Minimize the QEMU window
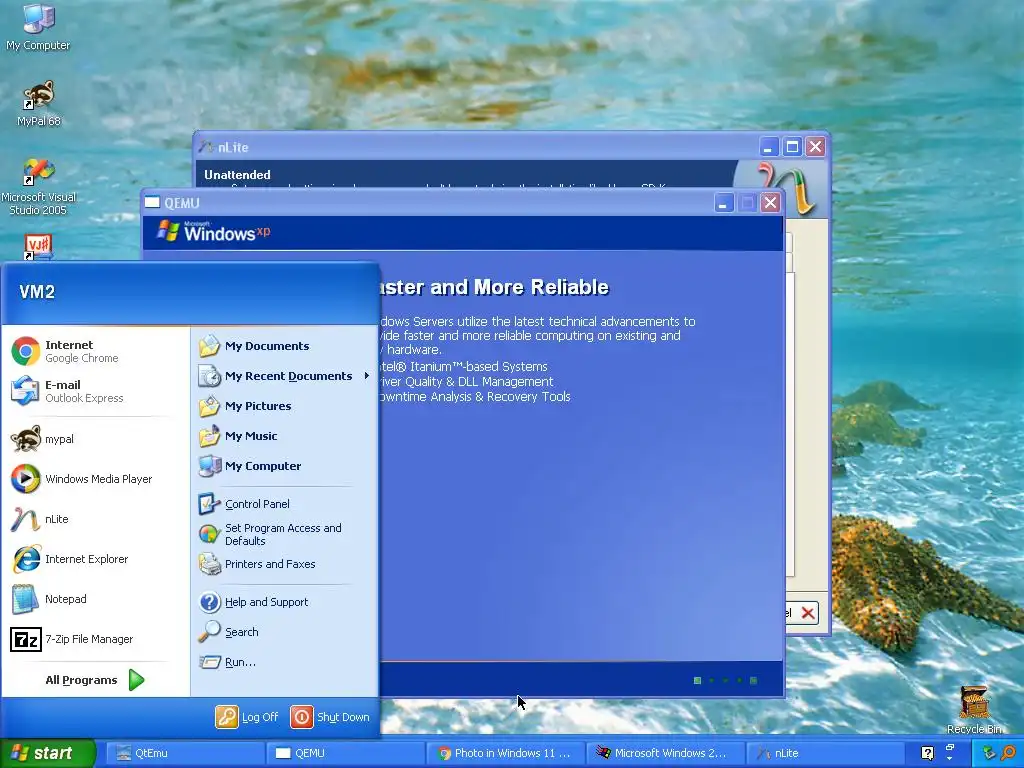The image size is (1024, 768). 723,202
